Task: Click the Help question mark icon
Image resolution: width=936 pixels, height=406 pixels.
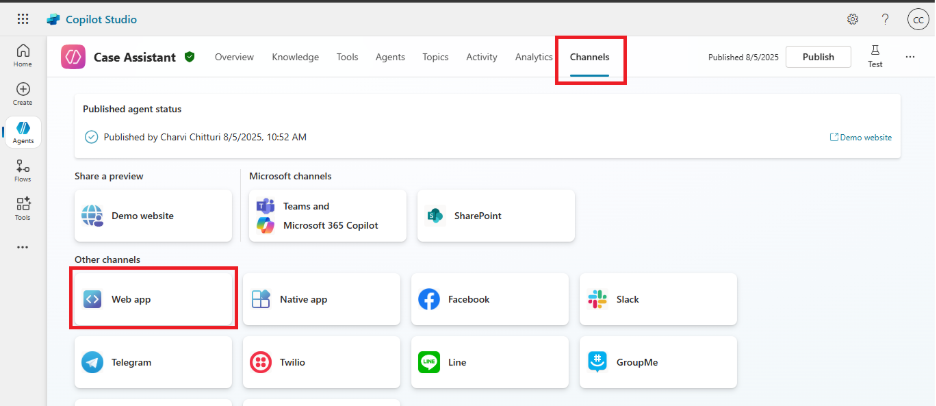Action: [x=885, y=19]
